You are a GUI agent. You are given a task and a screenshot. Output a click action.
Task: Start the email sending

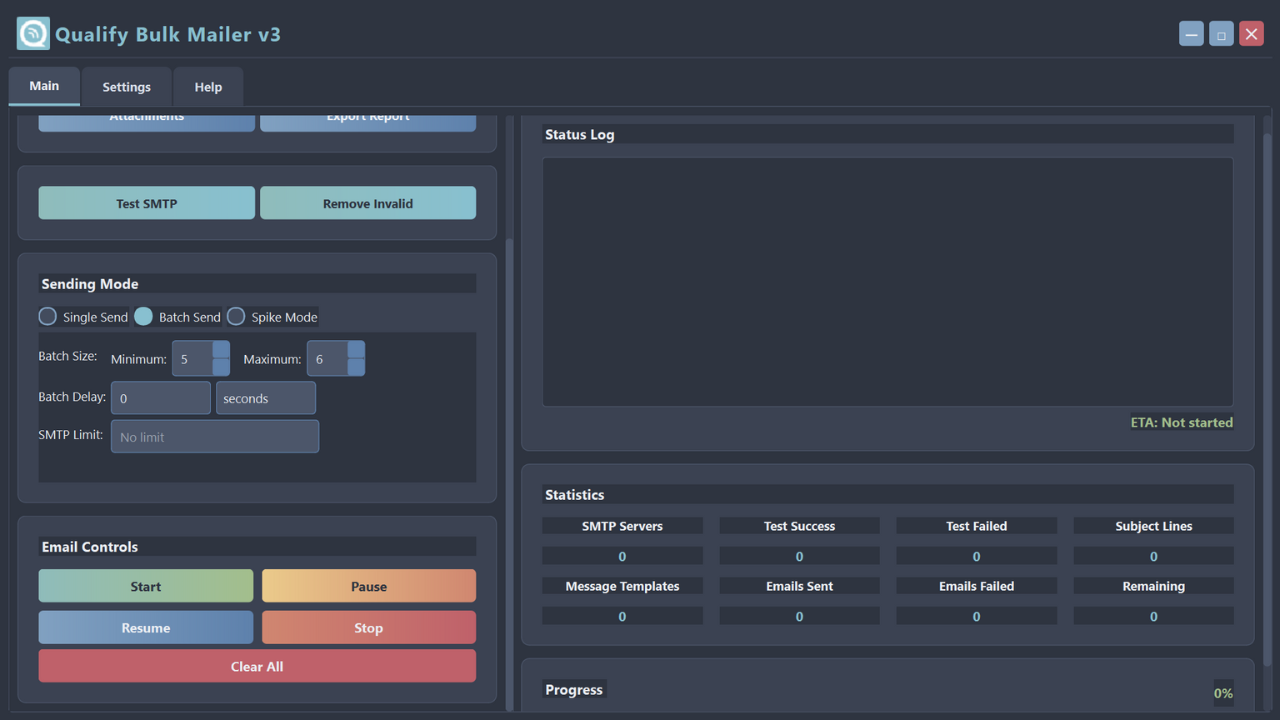coord(146,586)
